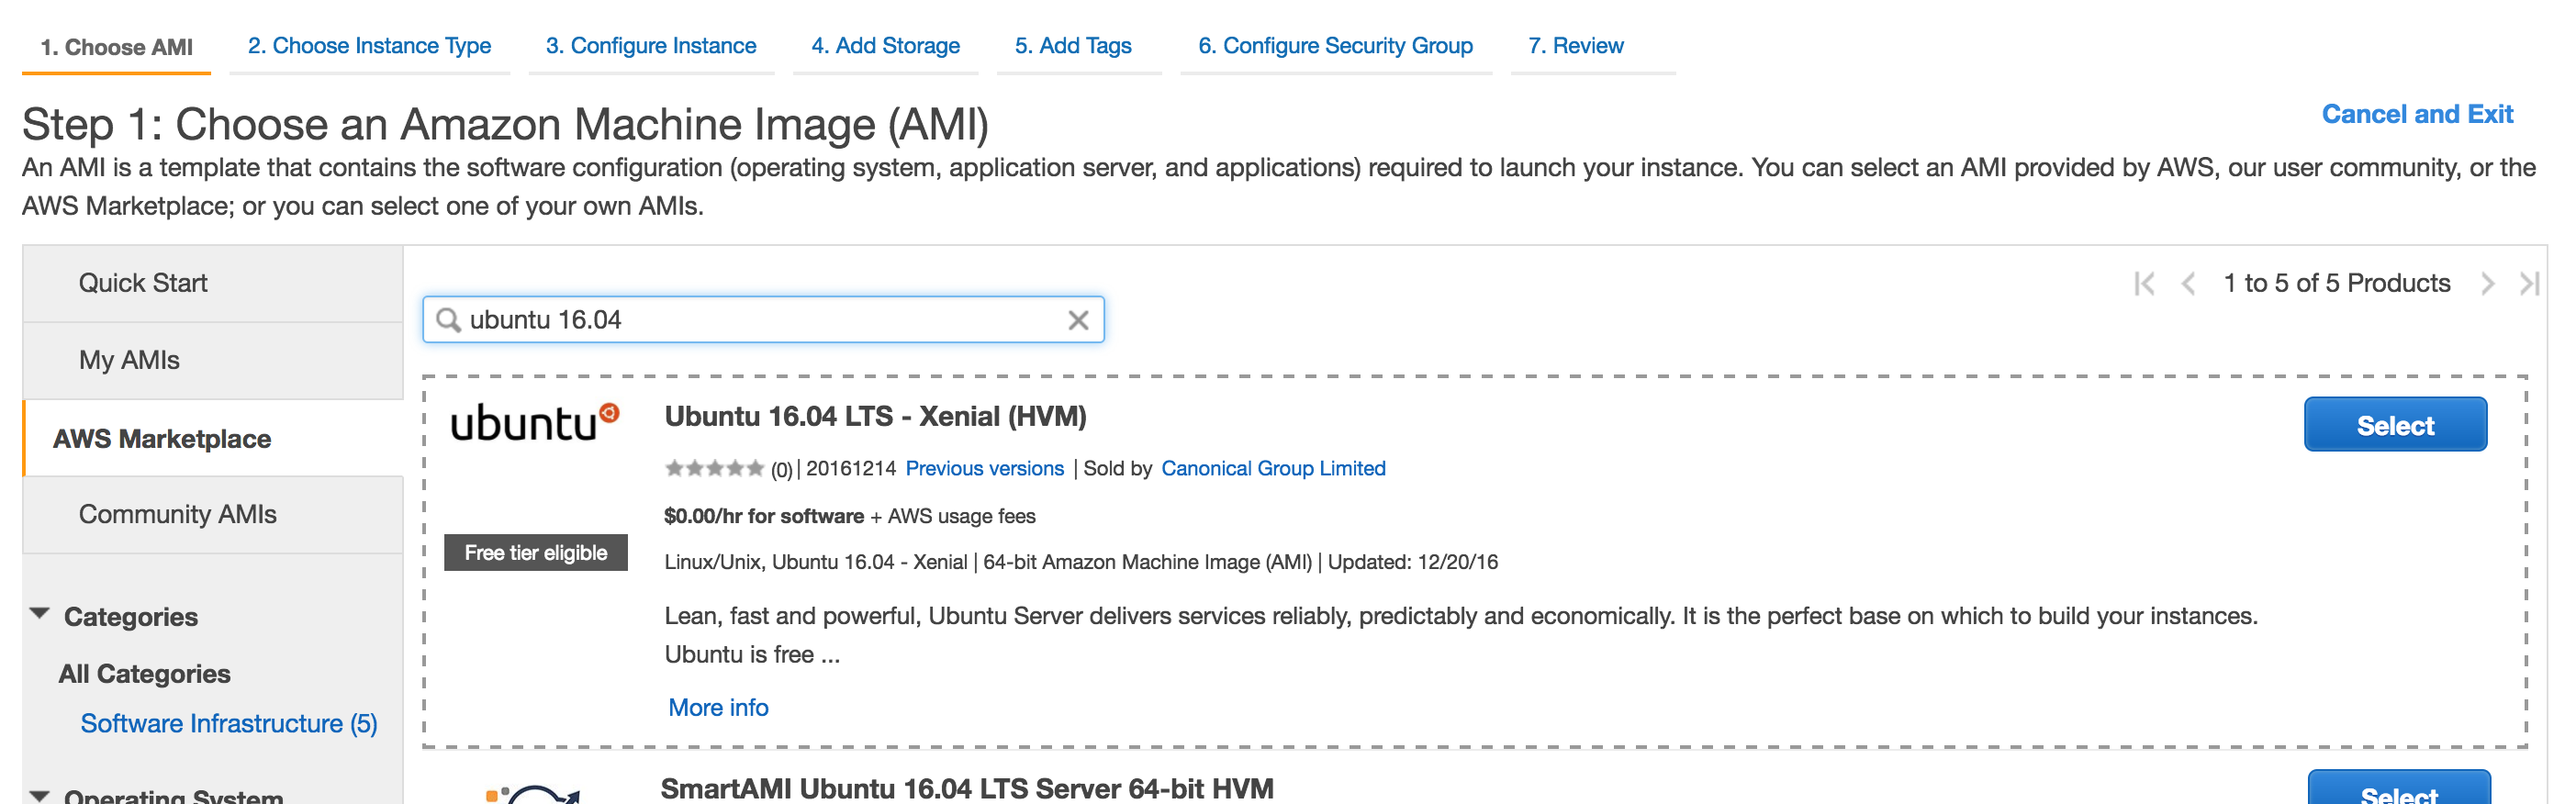The width and height of the screenshot is (2576, 804).
Task: Open the Add Storage step
Action: pyautogui.click(x=885, y=46)
